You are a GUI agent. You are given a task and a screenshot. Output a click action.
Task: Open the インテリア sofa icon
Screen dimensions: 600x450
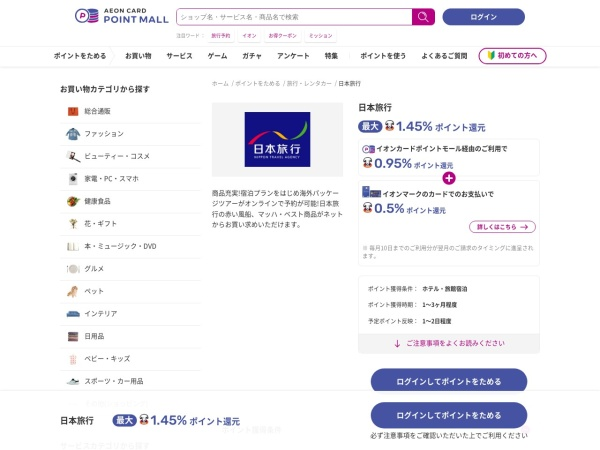[x=73, y=314]
